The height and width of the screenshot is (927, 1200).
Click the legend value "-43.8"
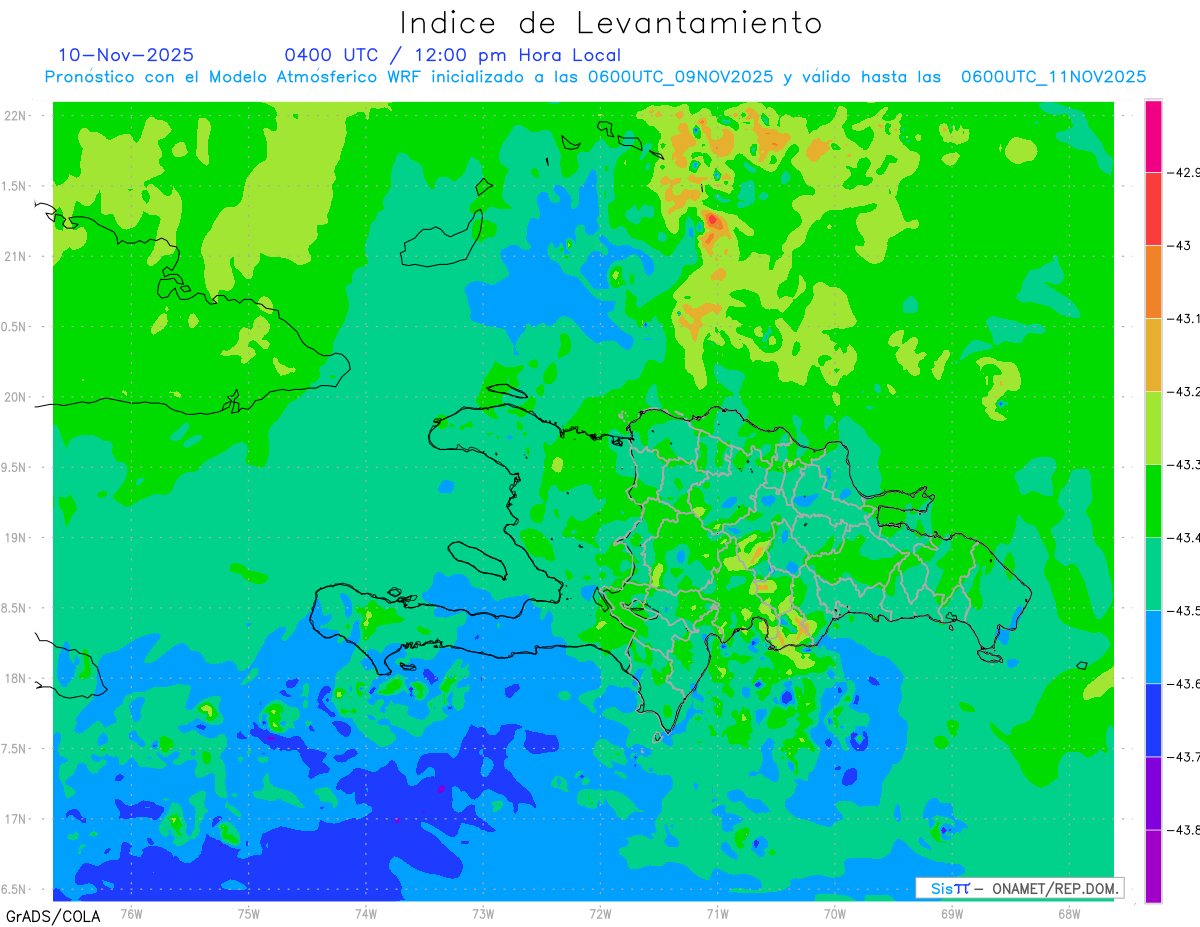point(1184,830)
